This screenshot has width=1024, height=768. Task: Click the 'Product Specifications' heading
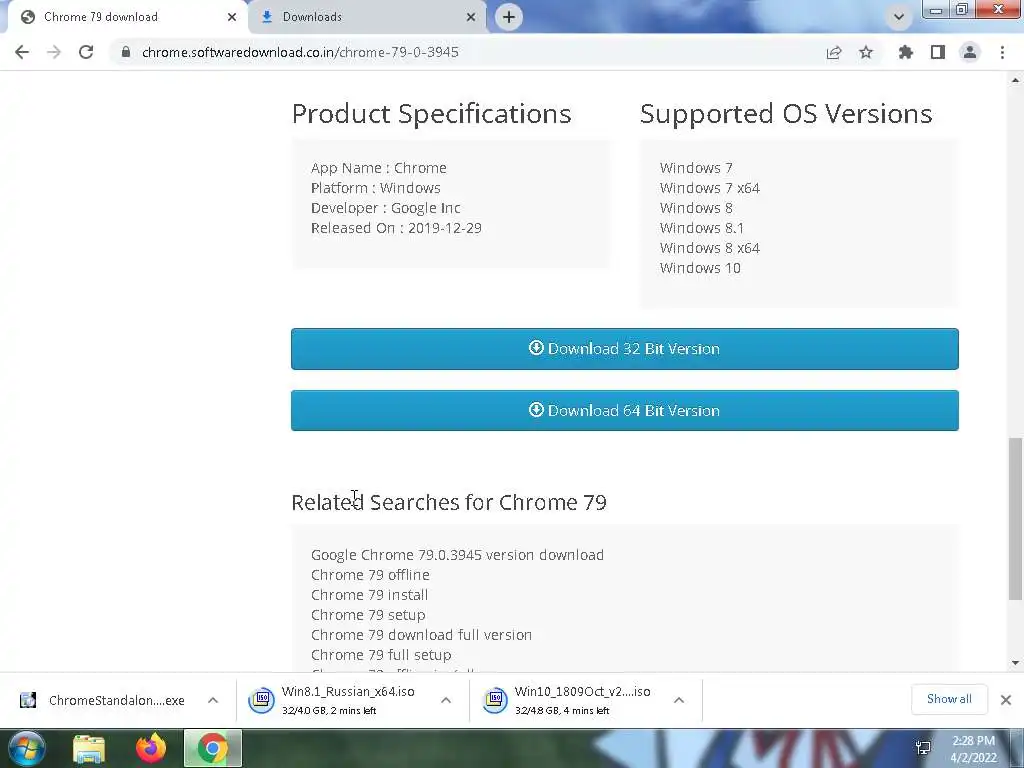[432, 114]
